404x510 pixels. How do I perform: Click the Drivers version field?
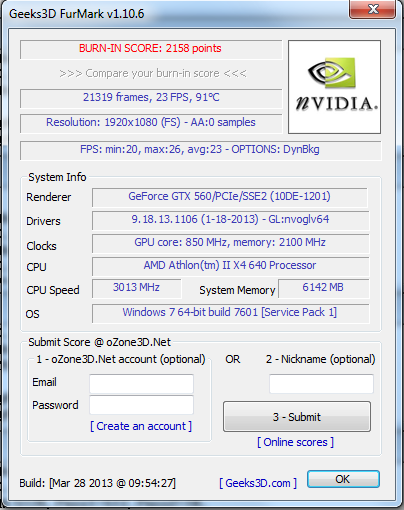[x=231, y=220]
